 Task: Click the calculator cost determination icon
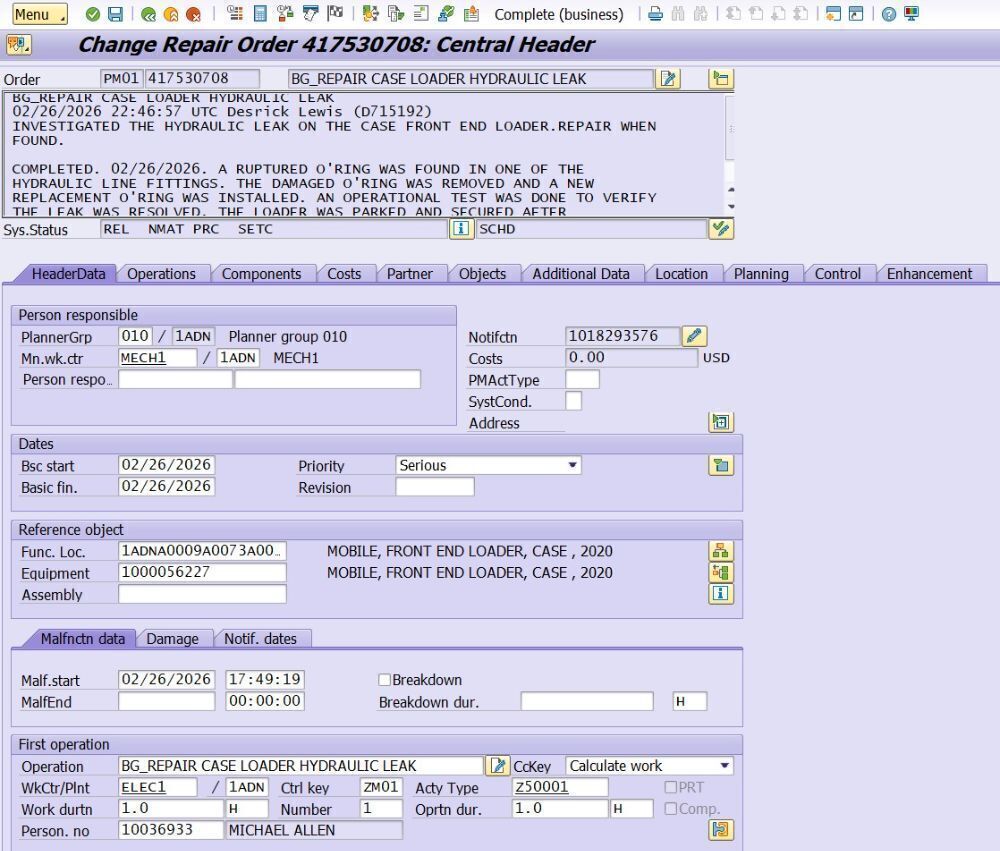[x=260, y=13]
